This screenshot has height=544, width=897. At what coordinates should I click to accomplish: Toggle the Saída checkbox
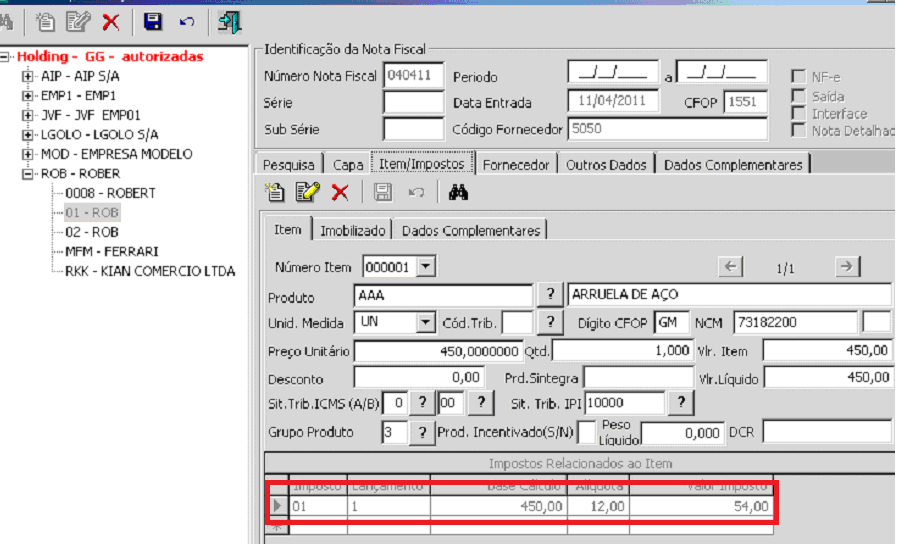coord(799,96)
